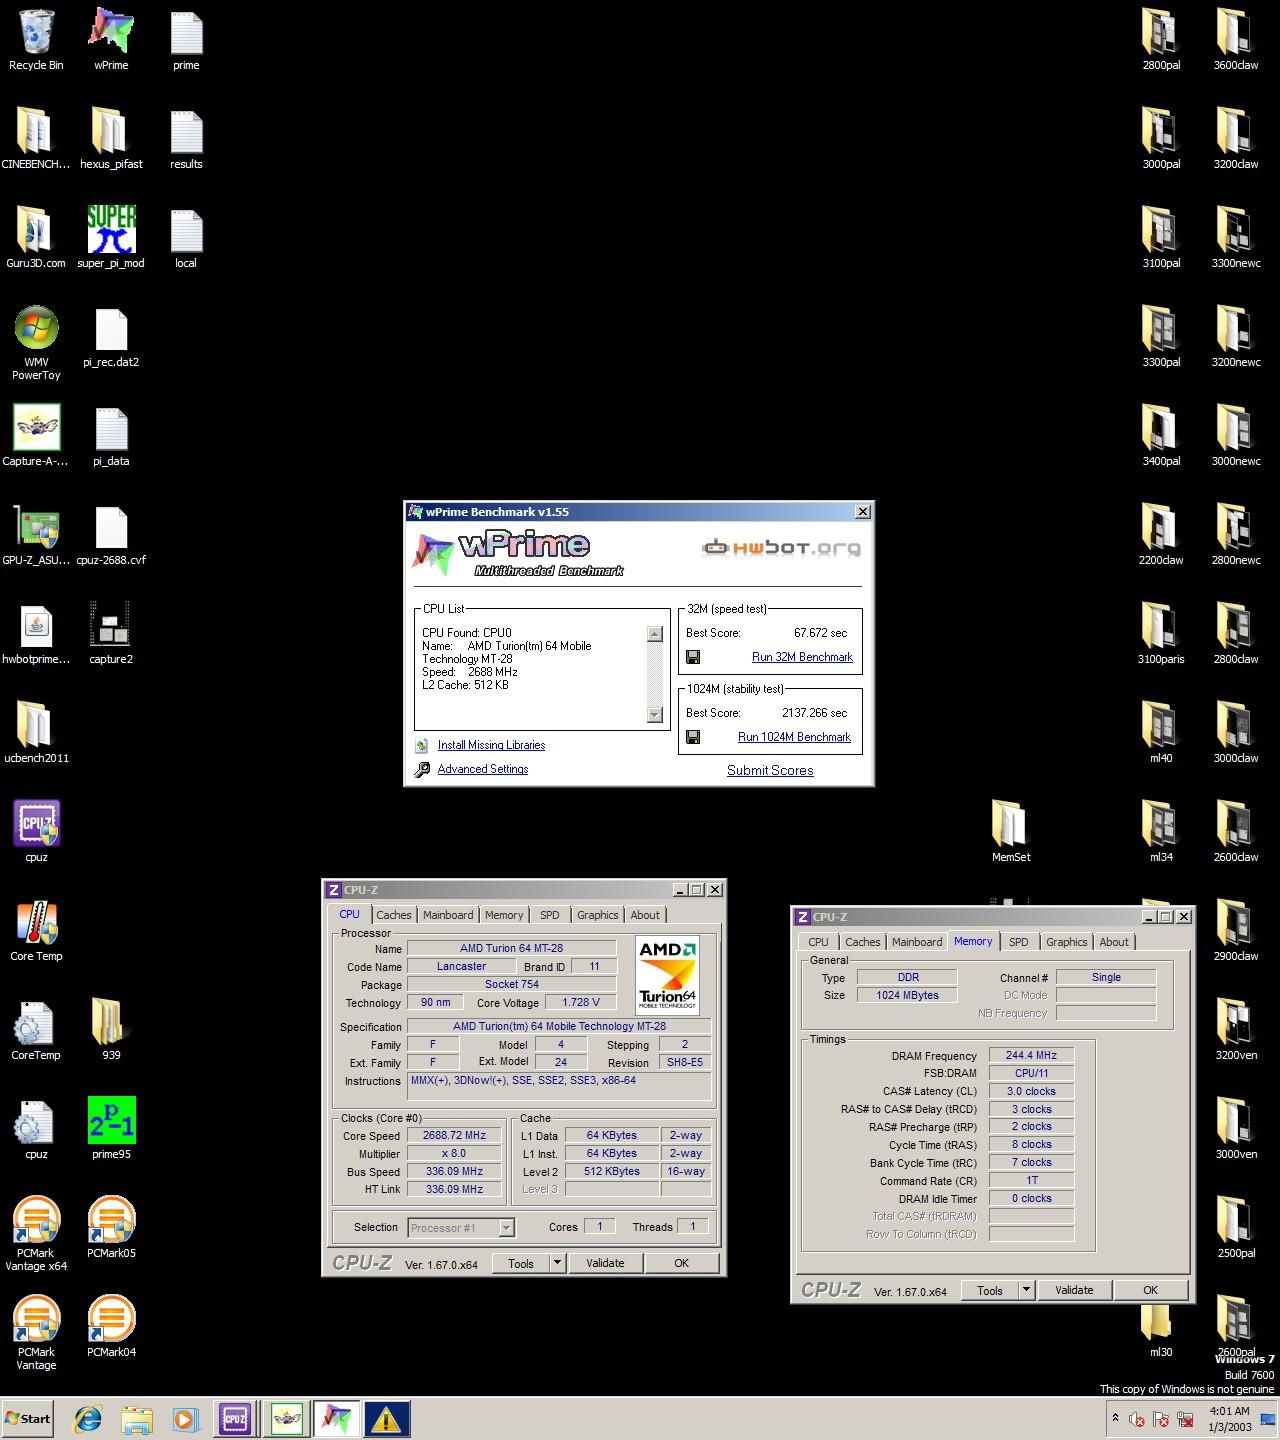Click scroll up arrow in wPrime CPU List
The height and width of the screenshot is (1440, 1280).
tap(655, 633)
